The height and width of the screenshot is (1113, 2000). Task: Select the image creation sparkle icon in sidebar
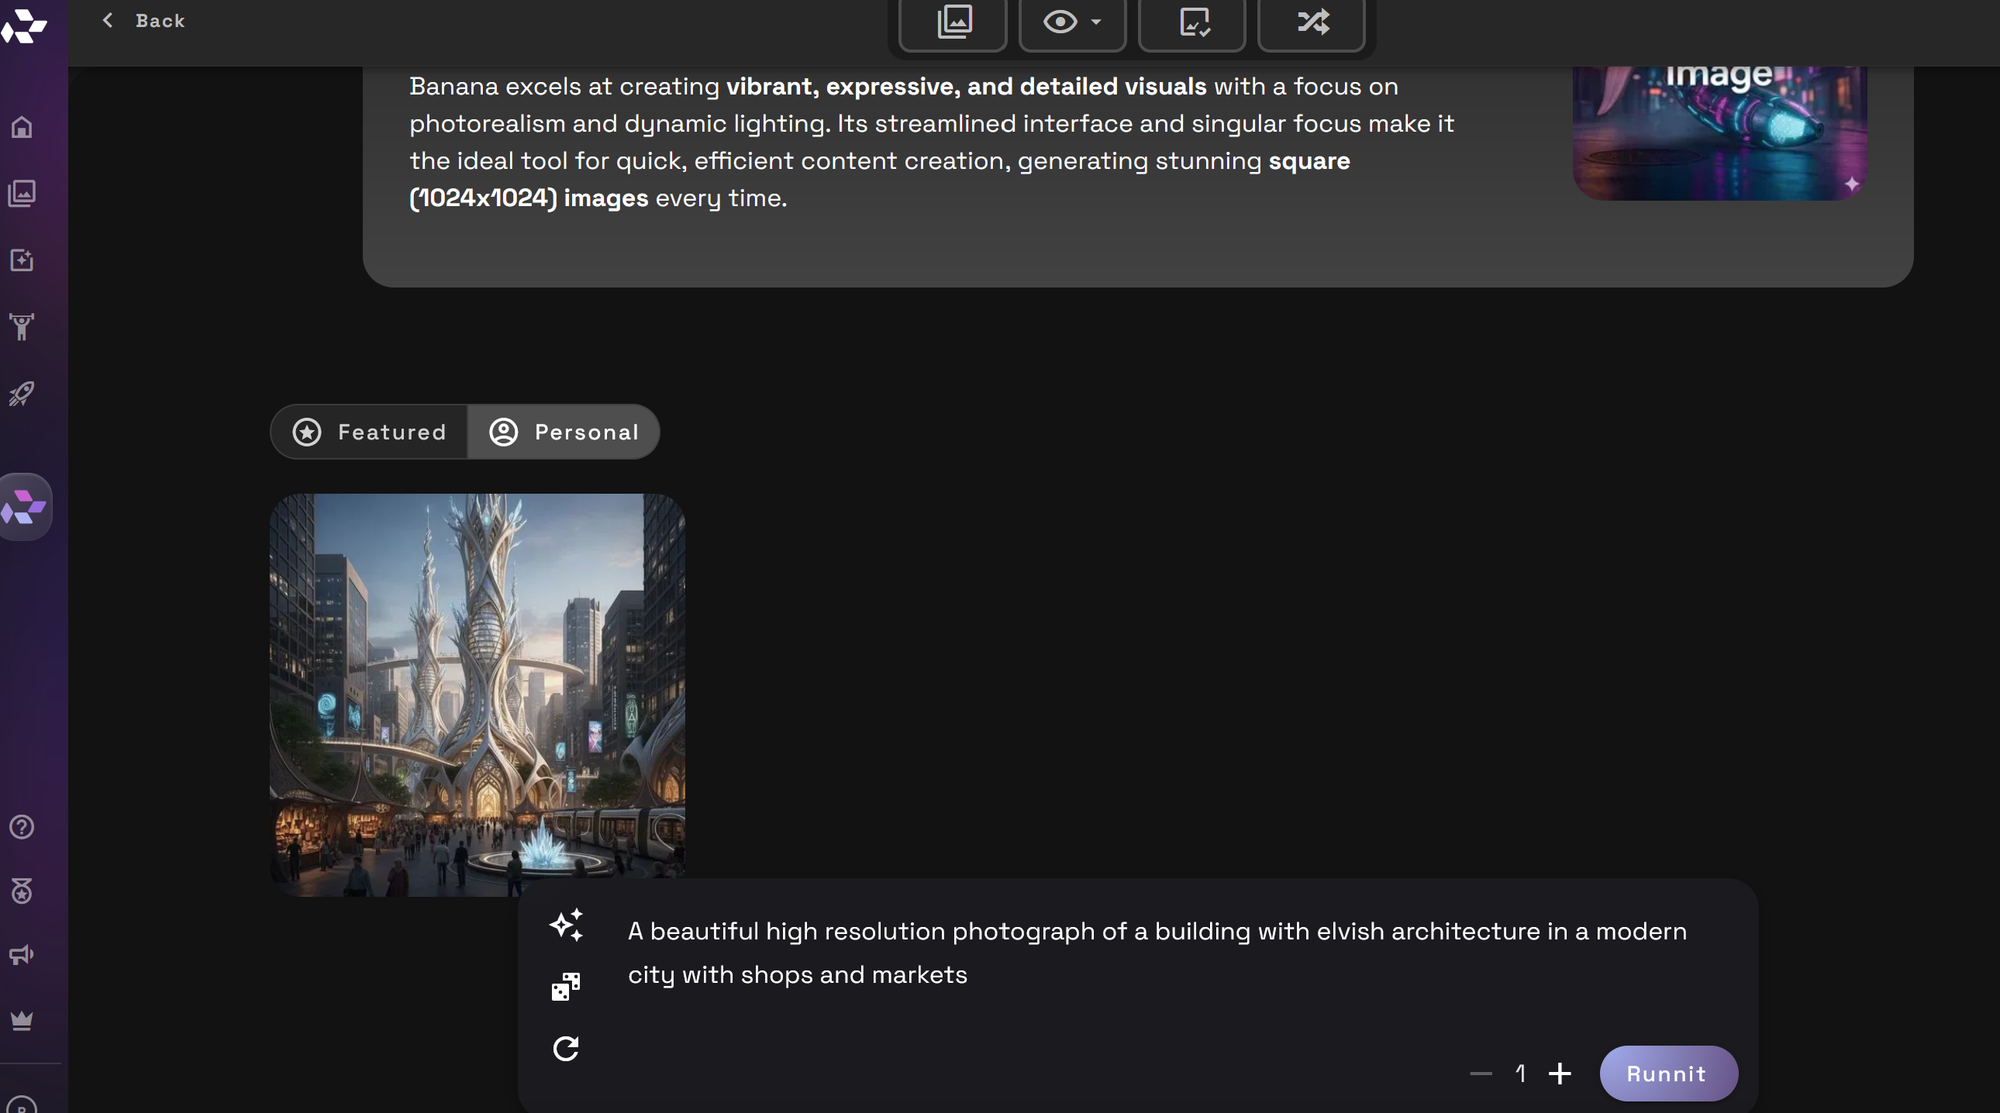click(x=21, y=260)
